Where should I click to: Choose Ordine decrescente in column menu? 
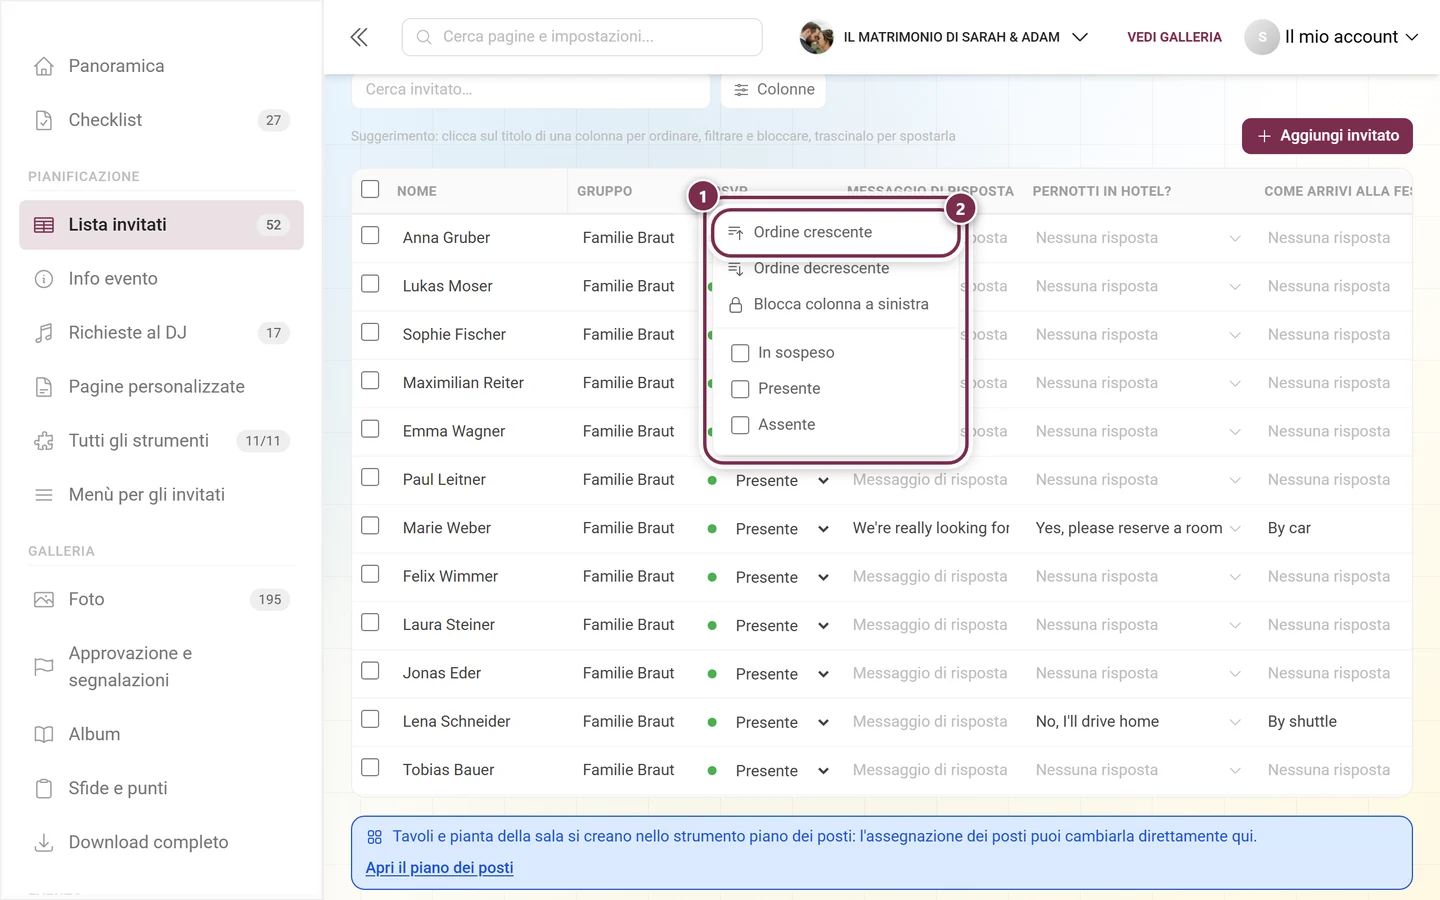836,268
